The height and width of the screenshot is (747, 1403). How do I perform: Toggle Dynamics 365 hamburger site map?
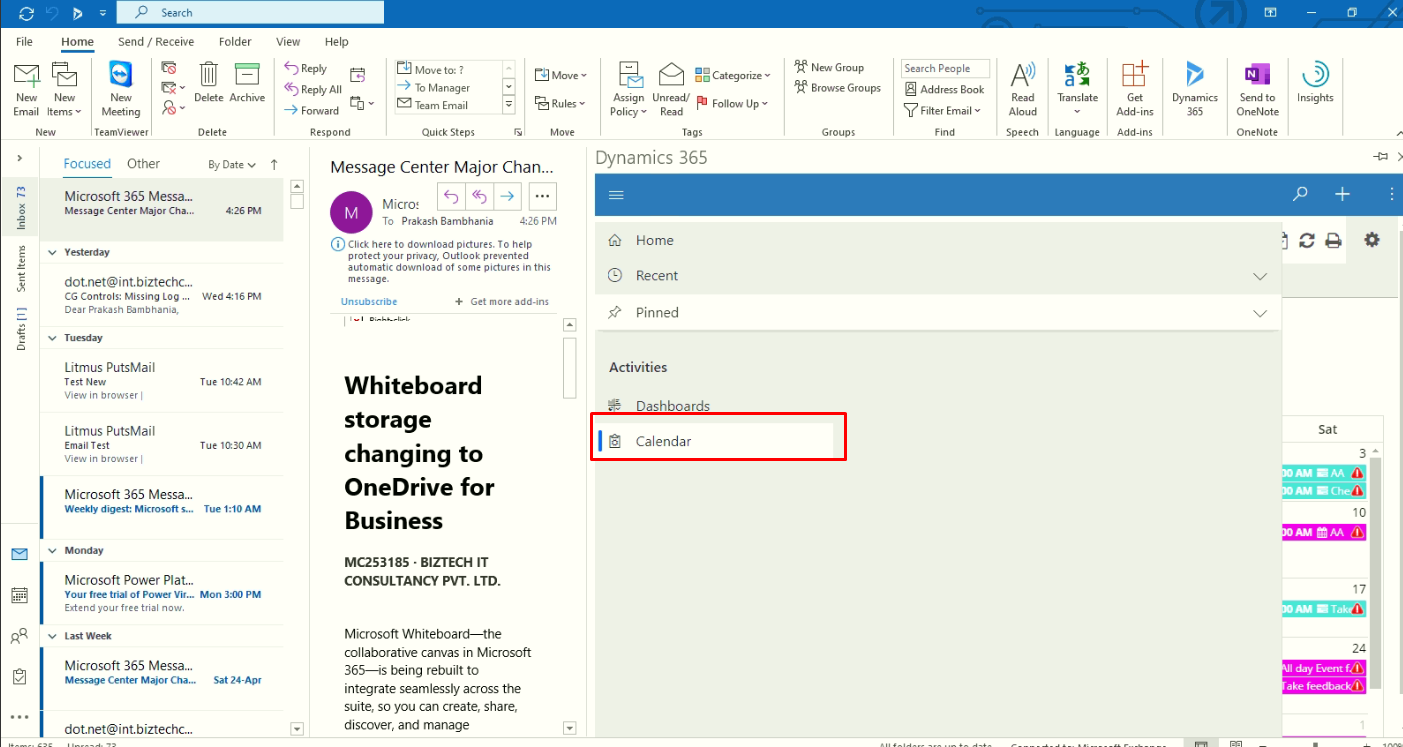point(616,195)
